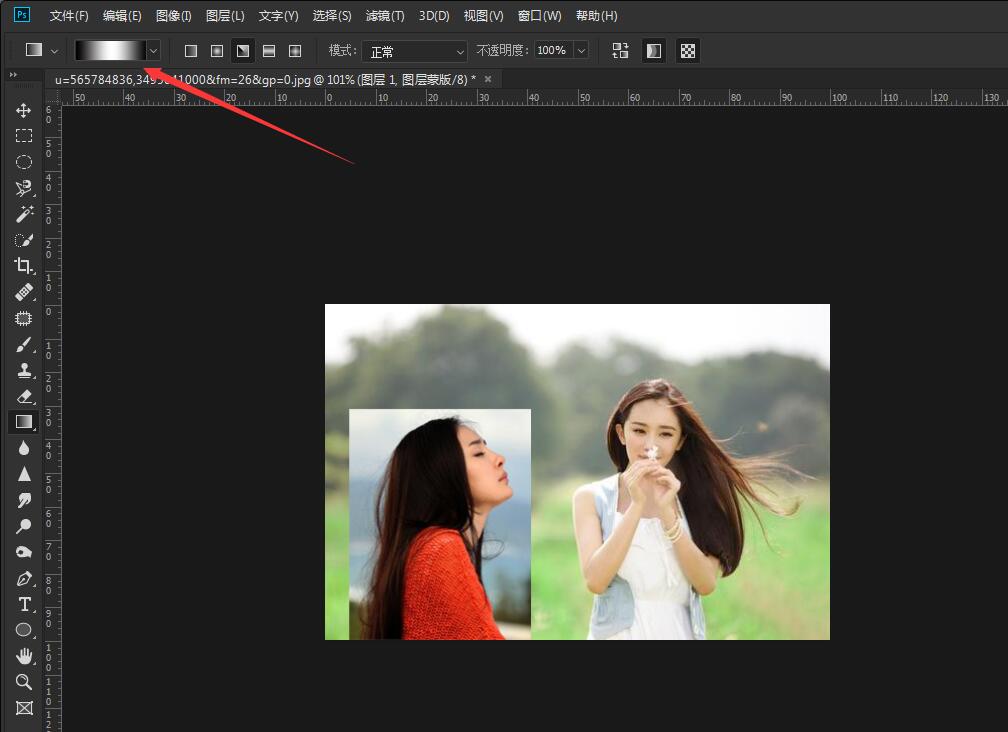Select the Patch tool

point(24,318)
